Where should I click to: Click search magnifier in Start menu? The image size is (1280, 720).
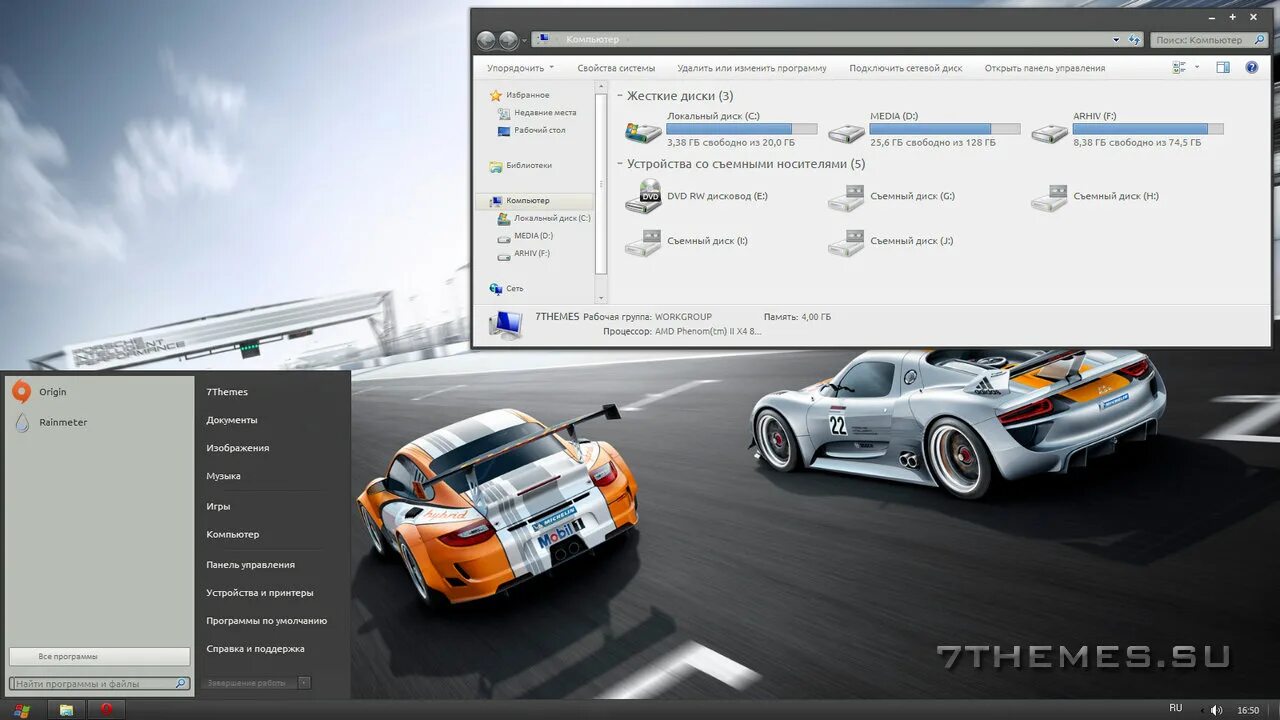[181, 684]
